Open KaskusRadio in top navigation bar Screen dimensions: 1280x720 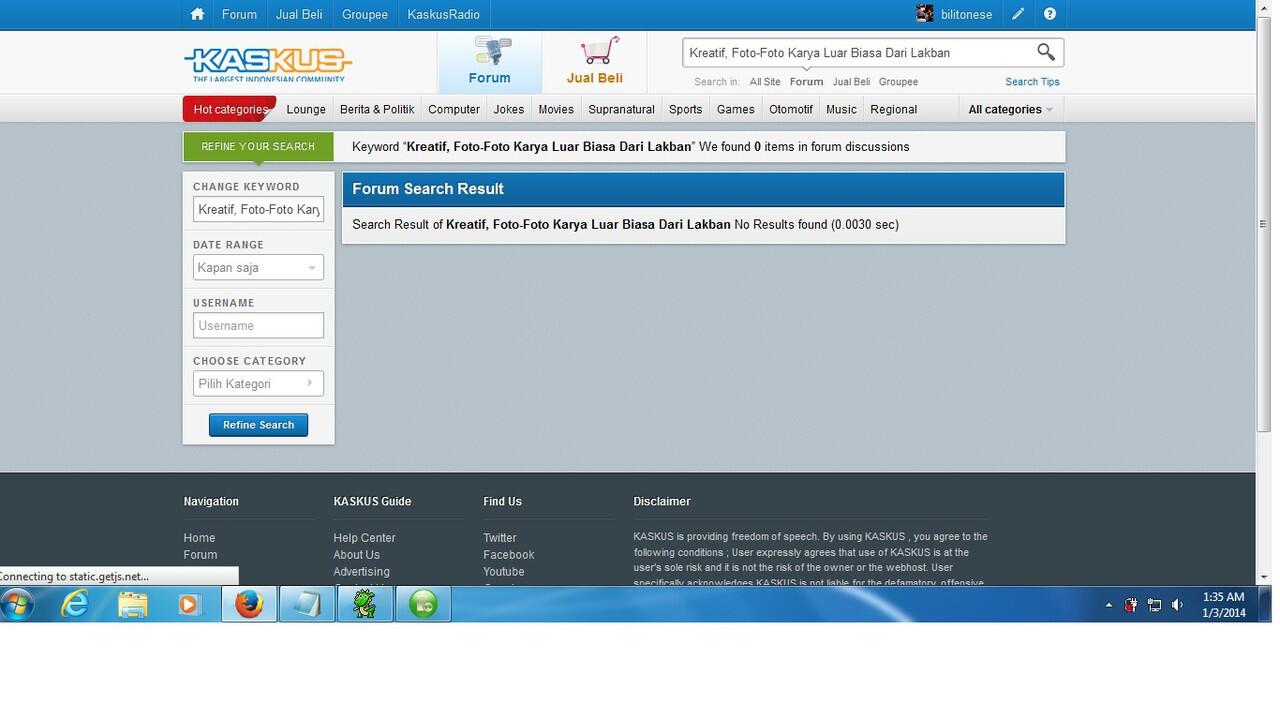pyautogui.click(x=444, y=14)
